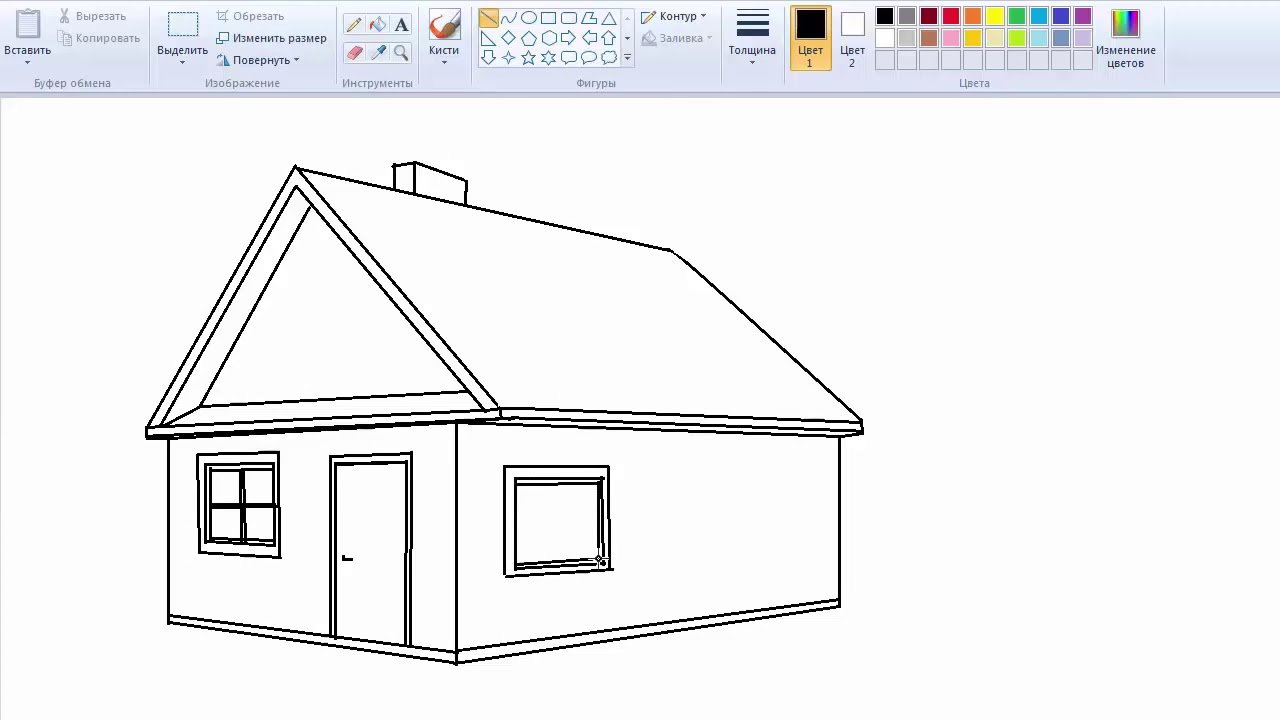Image resolution: width=1280 pixels, height=720 pixels.
Task: Switch to Цвет 2 background color
Action: pyautogui.click(x=852, y=37)
